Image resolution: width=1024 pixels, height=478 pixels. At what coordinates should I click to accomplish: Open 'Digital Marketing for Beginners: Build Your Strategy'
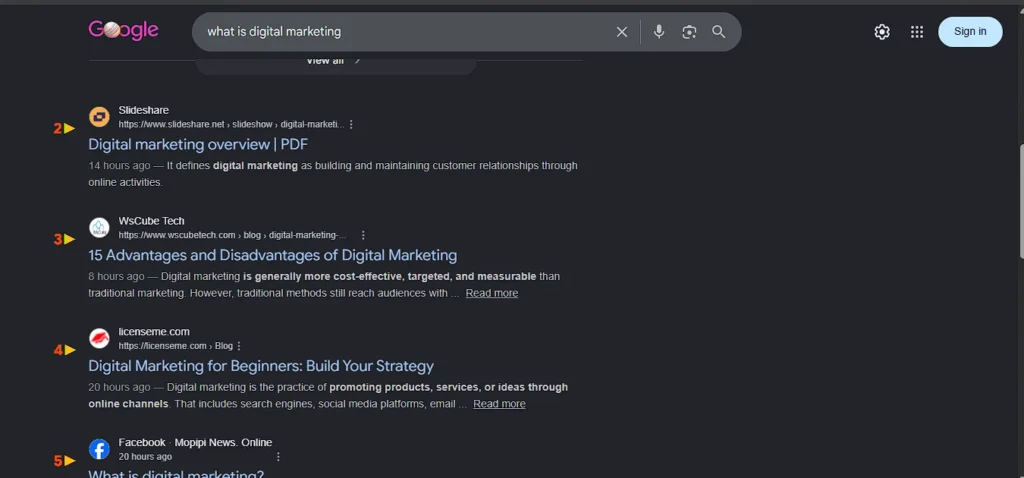pos(261,366)
